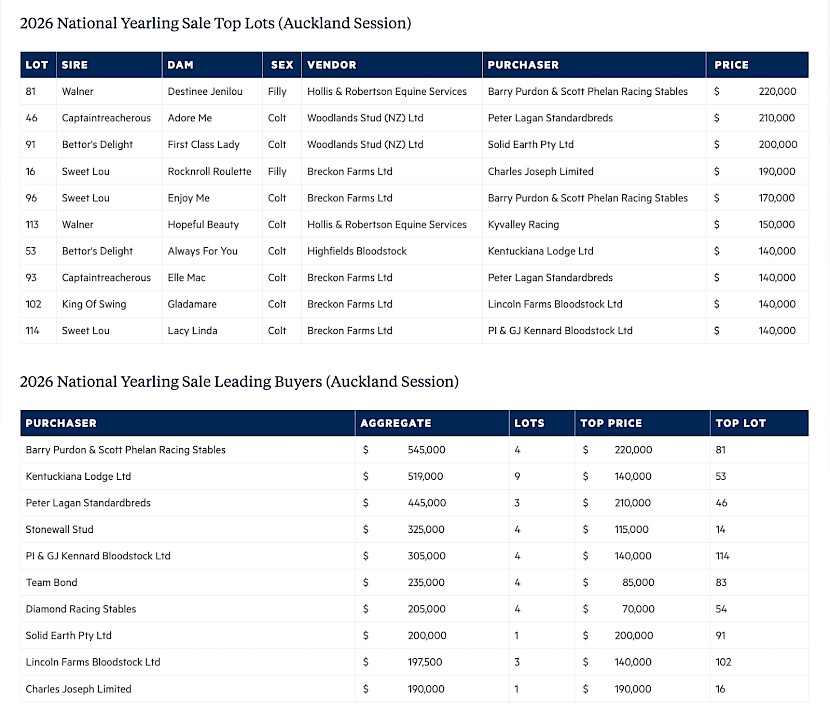The height and width of the screenshot is (724, 830).
Task: Select the 197,500 aggregate amount
Action: 426,662
